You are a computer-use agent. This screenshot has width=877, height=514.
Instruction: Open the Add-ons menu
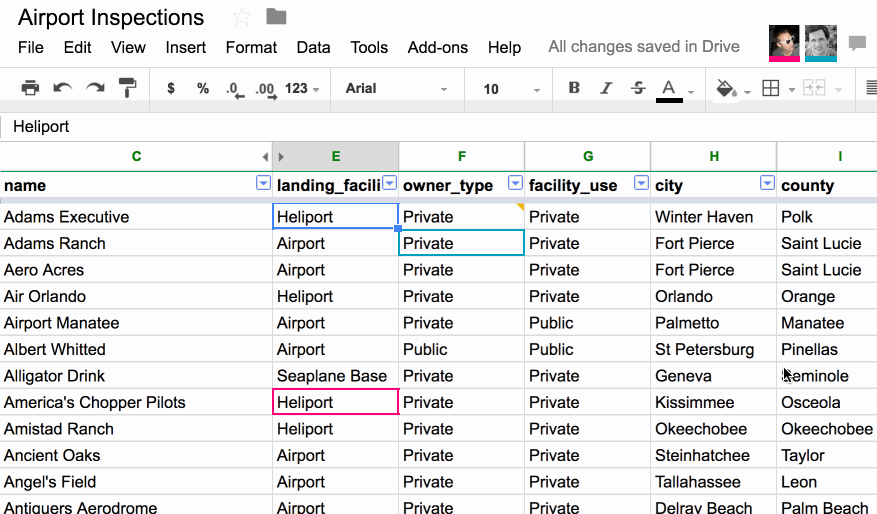438,48
